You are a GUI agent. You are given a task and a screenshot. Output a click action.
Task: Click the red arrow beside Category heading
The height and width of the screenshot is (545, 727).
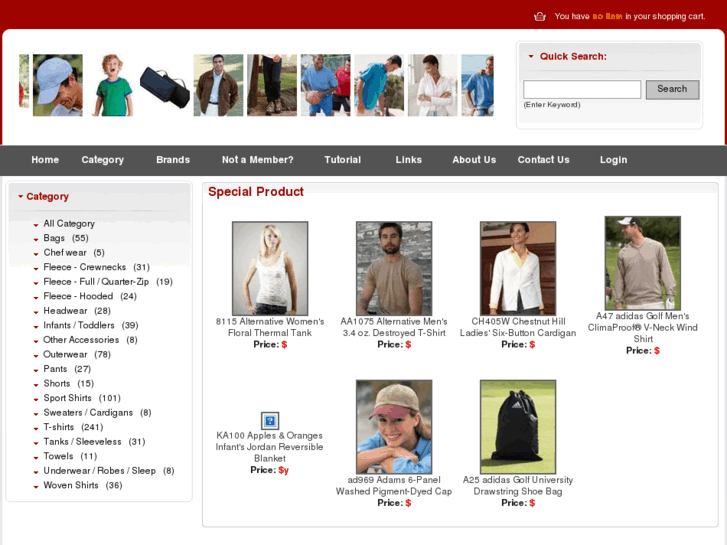[x=20, y=196]
